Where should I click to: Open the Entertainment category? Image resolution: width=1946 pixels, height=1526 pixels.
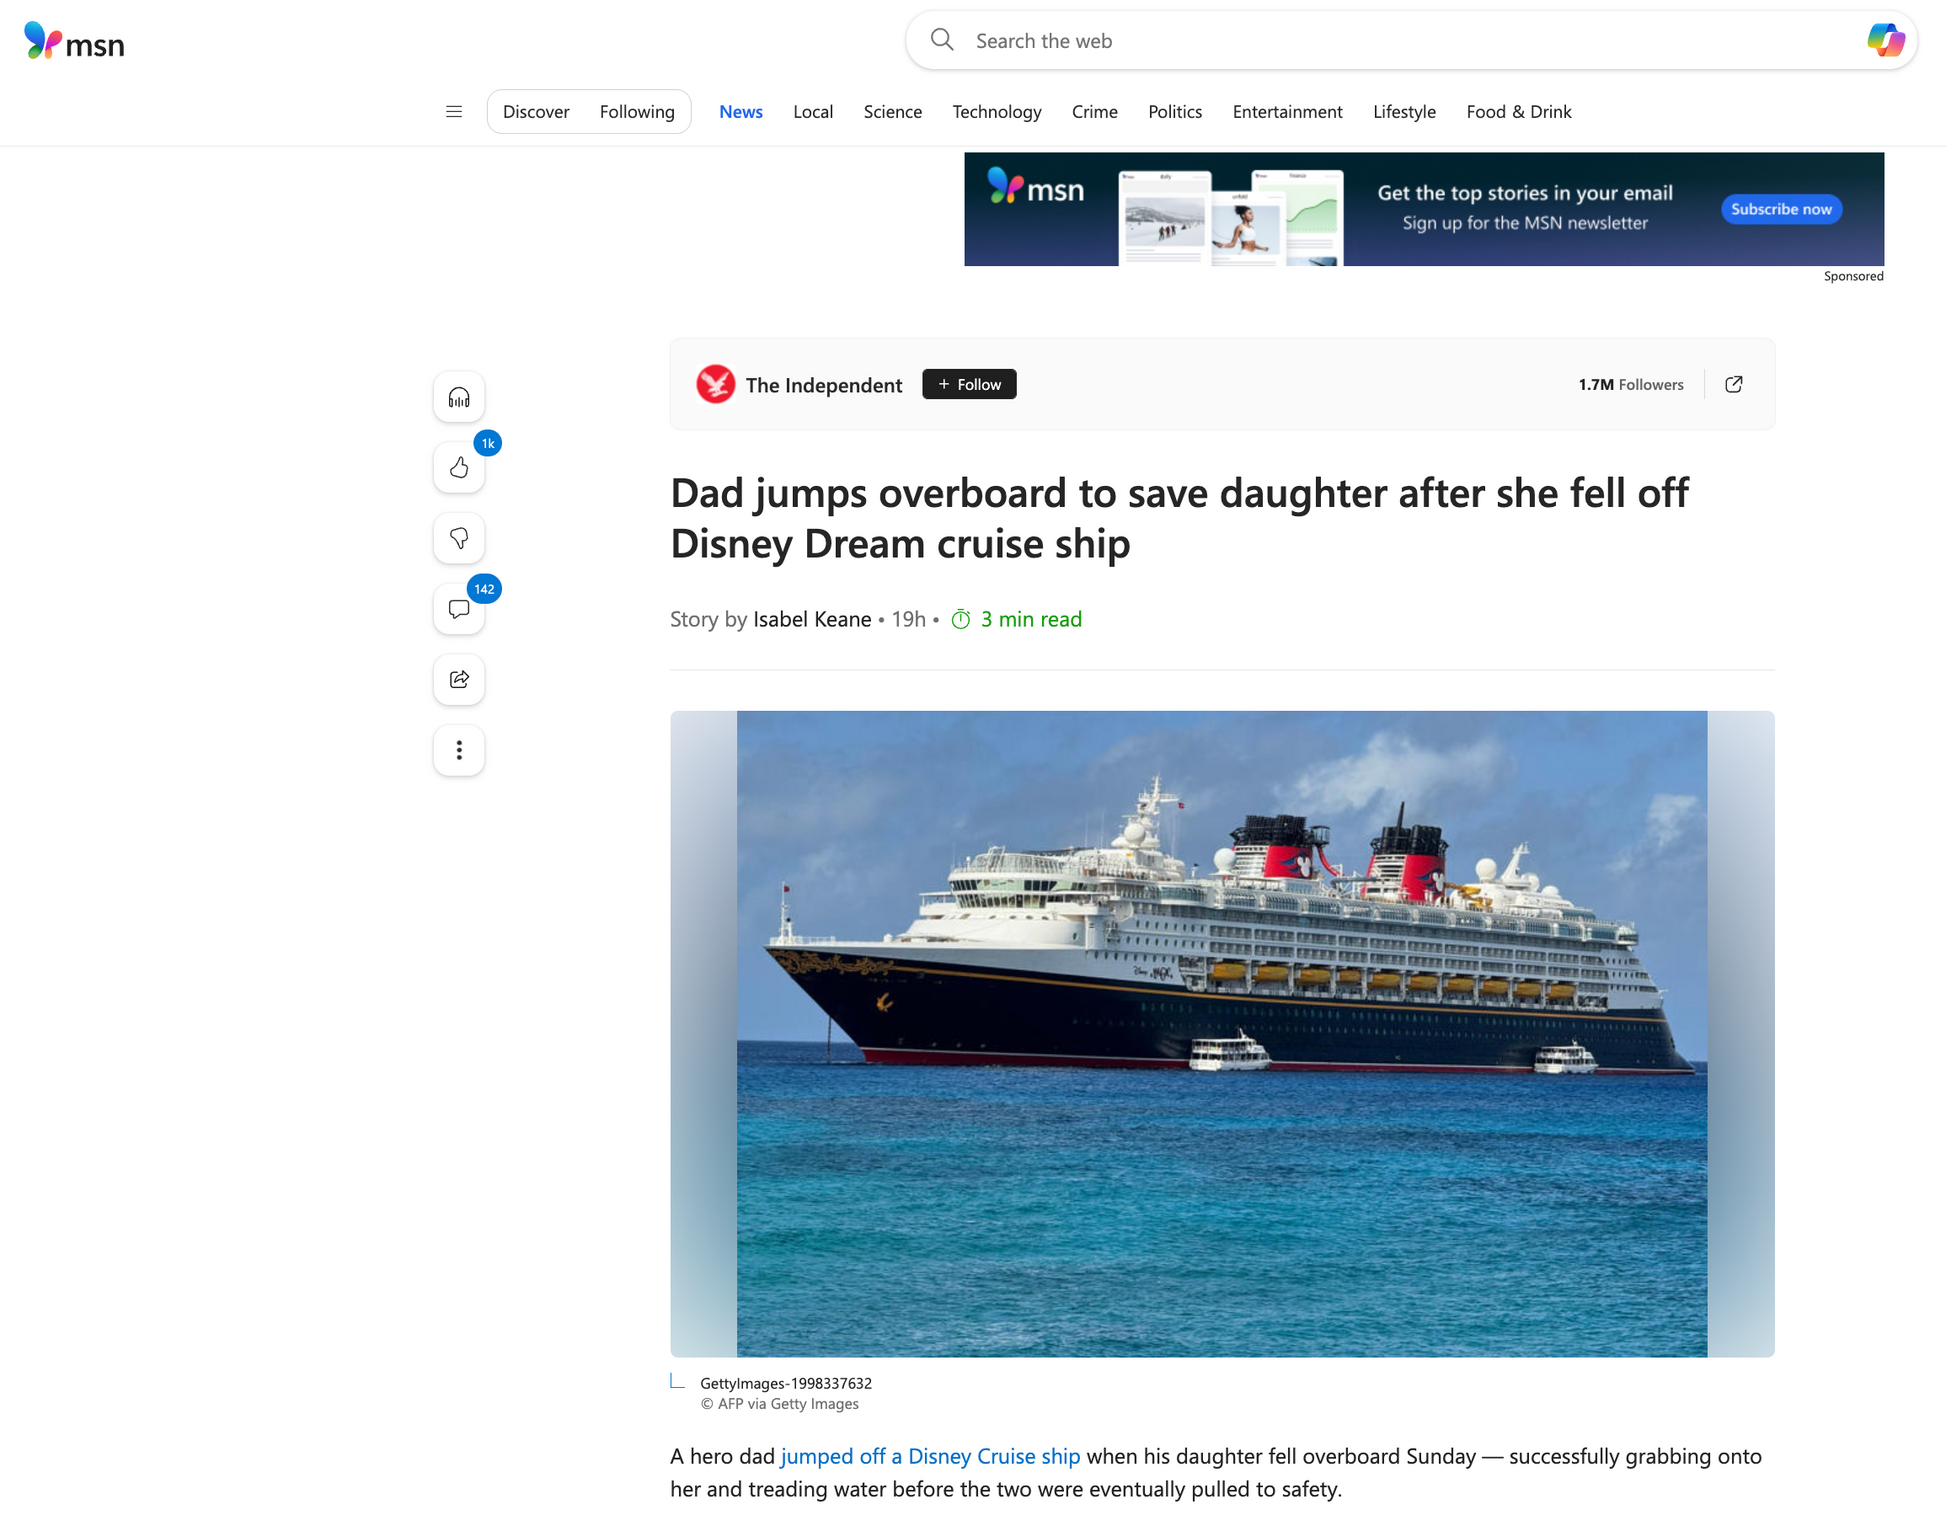pyautogui.click(x=1288, y=111)
